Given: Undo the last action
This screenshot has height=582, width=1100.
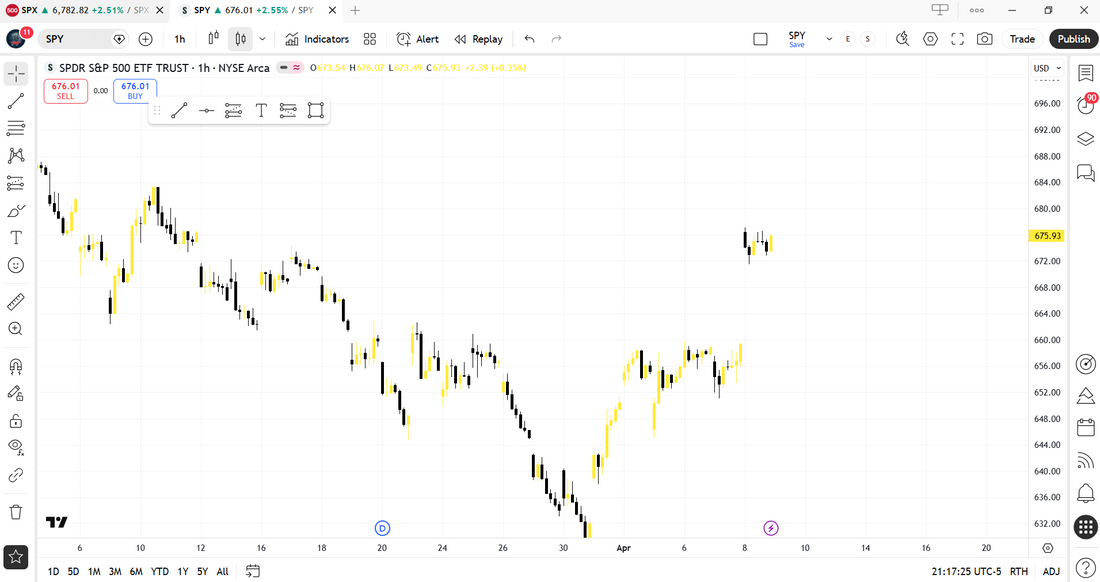Looking at the screenshot, I should click(x=530, y=39).
